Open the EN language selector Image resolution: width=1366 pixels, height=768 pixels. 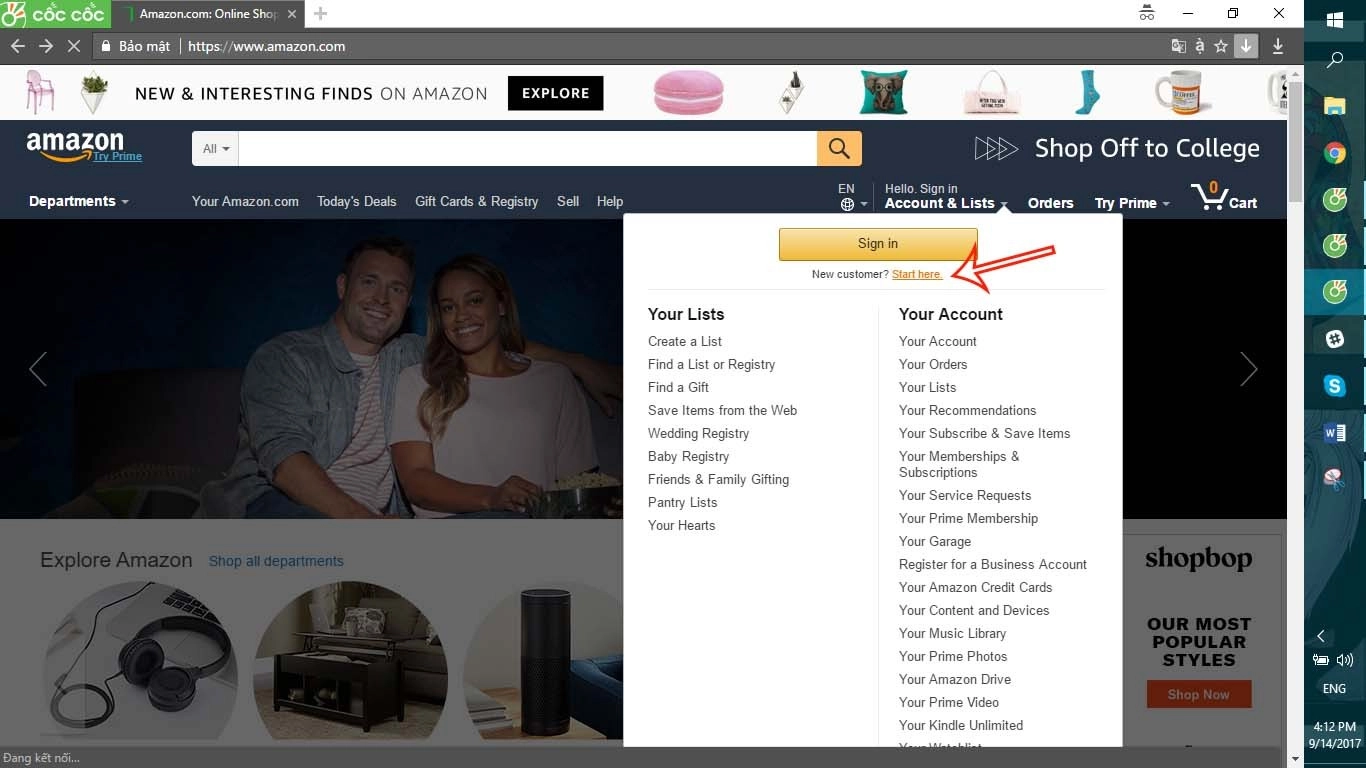coord(852,196)
